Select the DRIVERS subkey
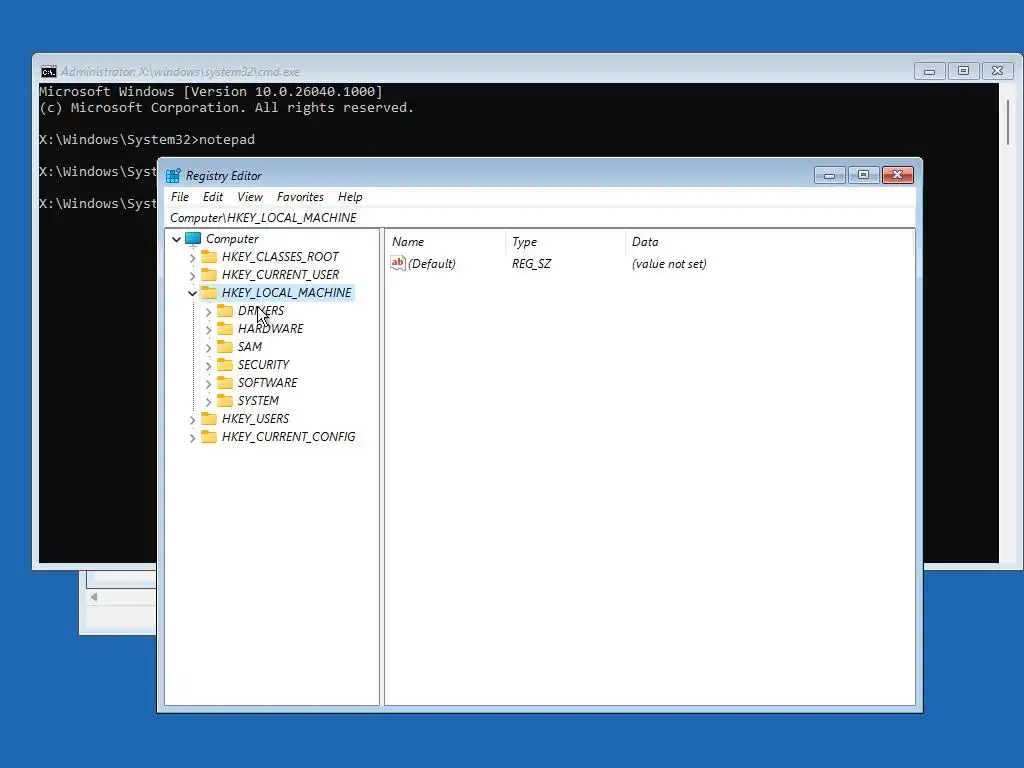This screenshot has width=1024, height=768. 261,311
